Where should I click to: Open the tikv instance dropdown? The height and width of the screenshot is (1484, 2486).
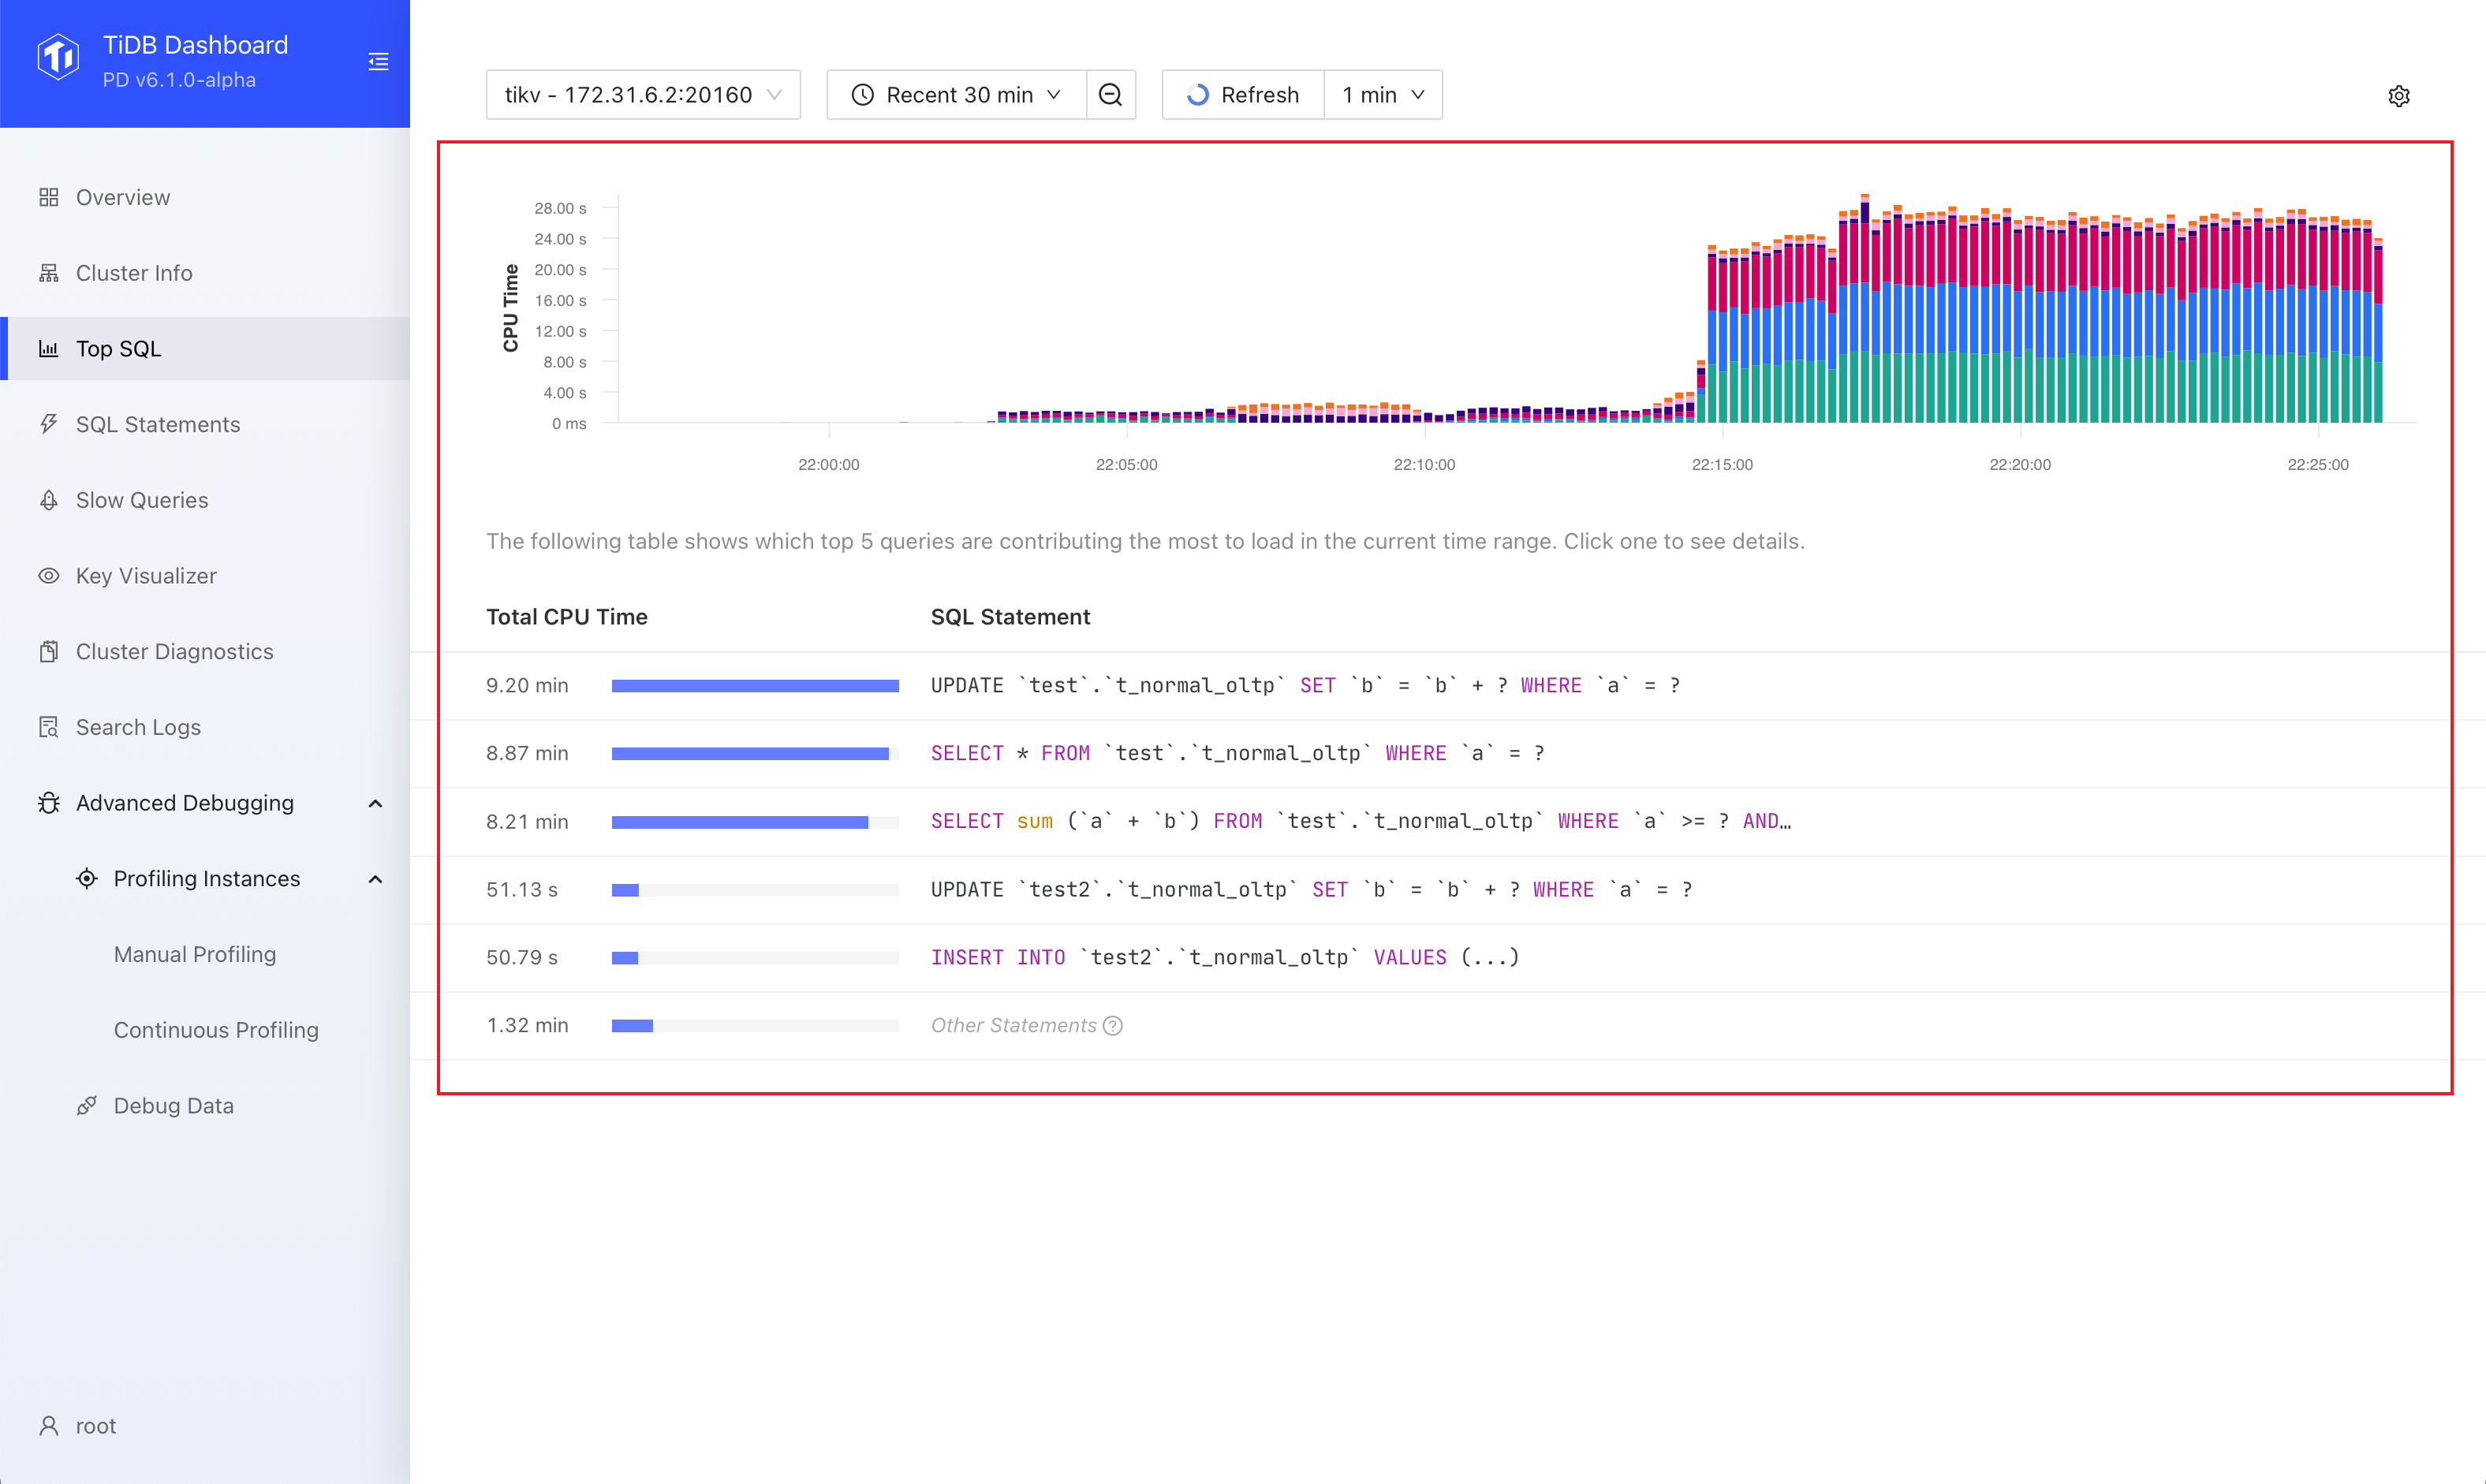point(643,95)
